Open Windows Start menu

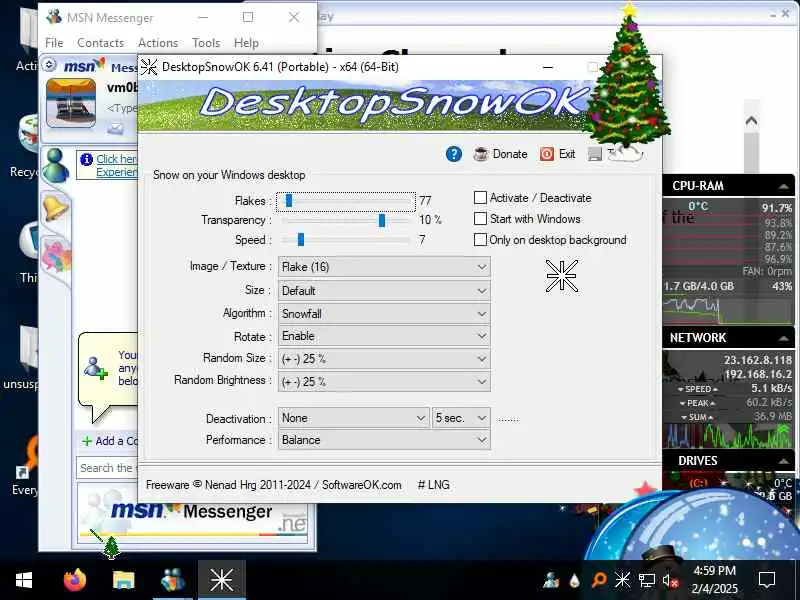(24, 580)
